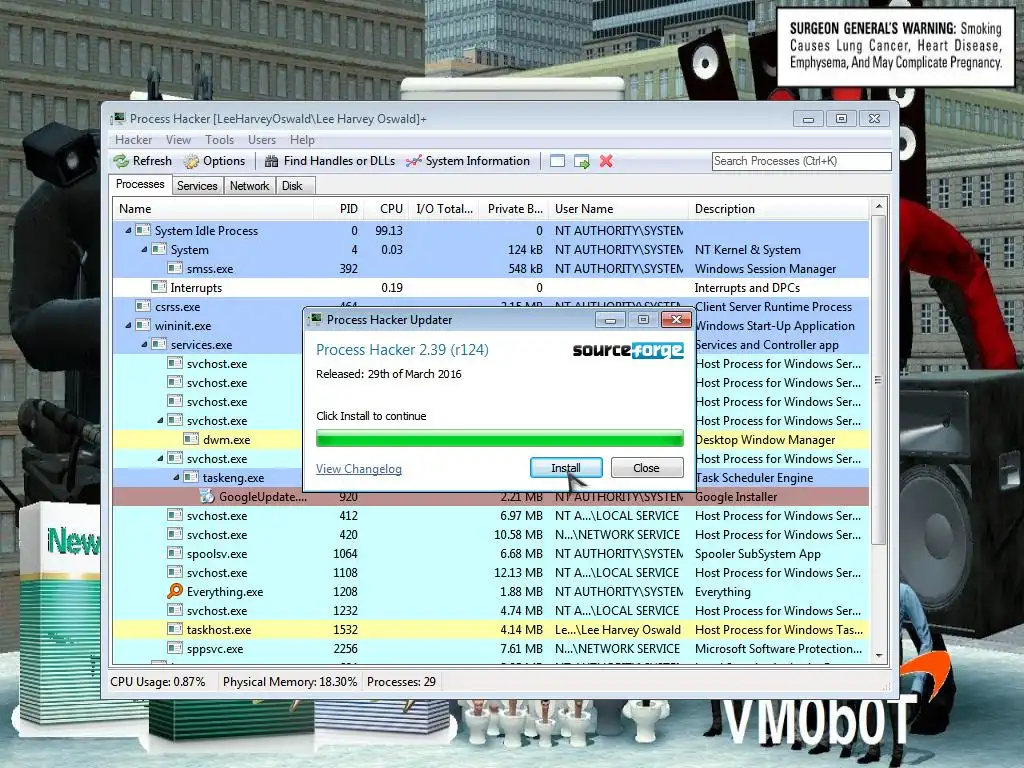Click the find window and thread icon

pos(582,161)
